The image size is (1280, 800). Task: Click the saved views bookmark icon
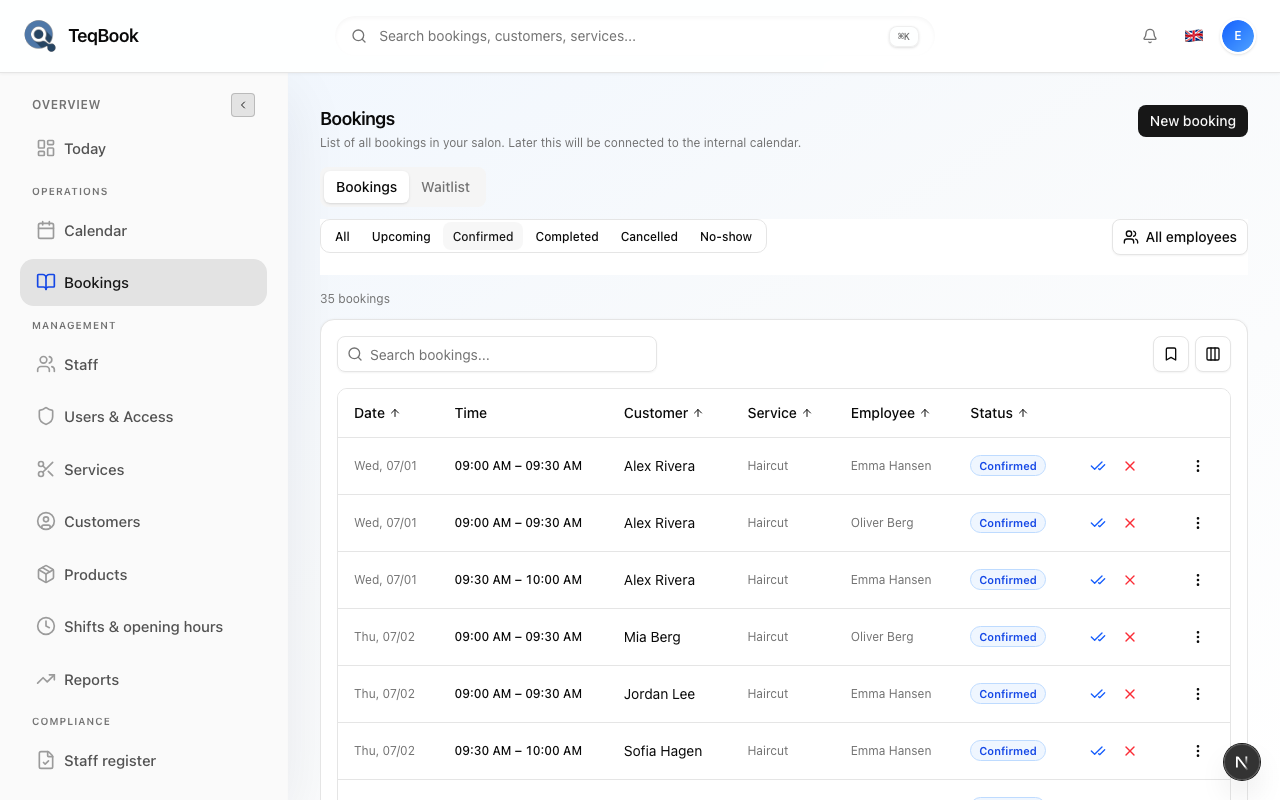pos(1171,354)
